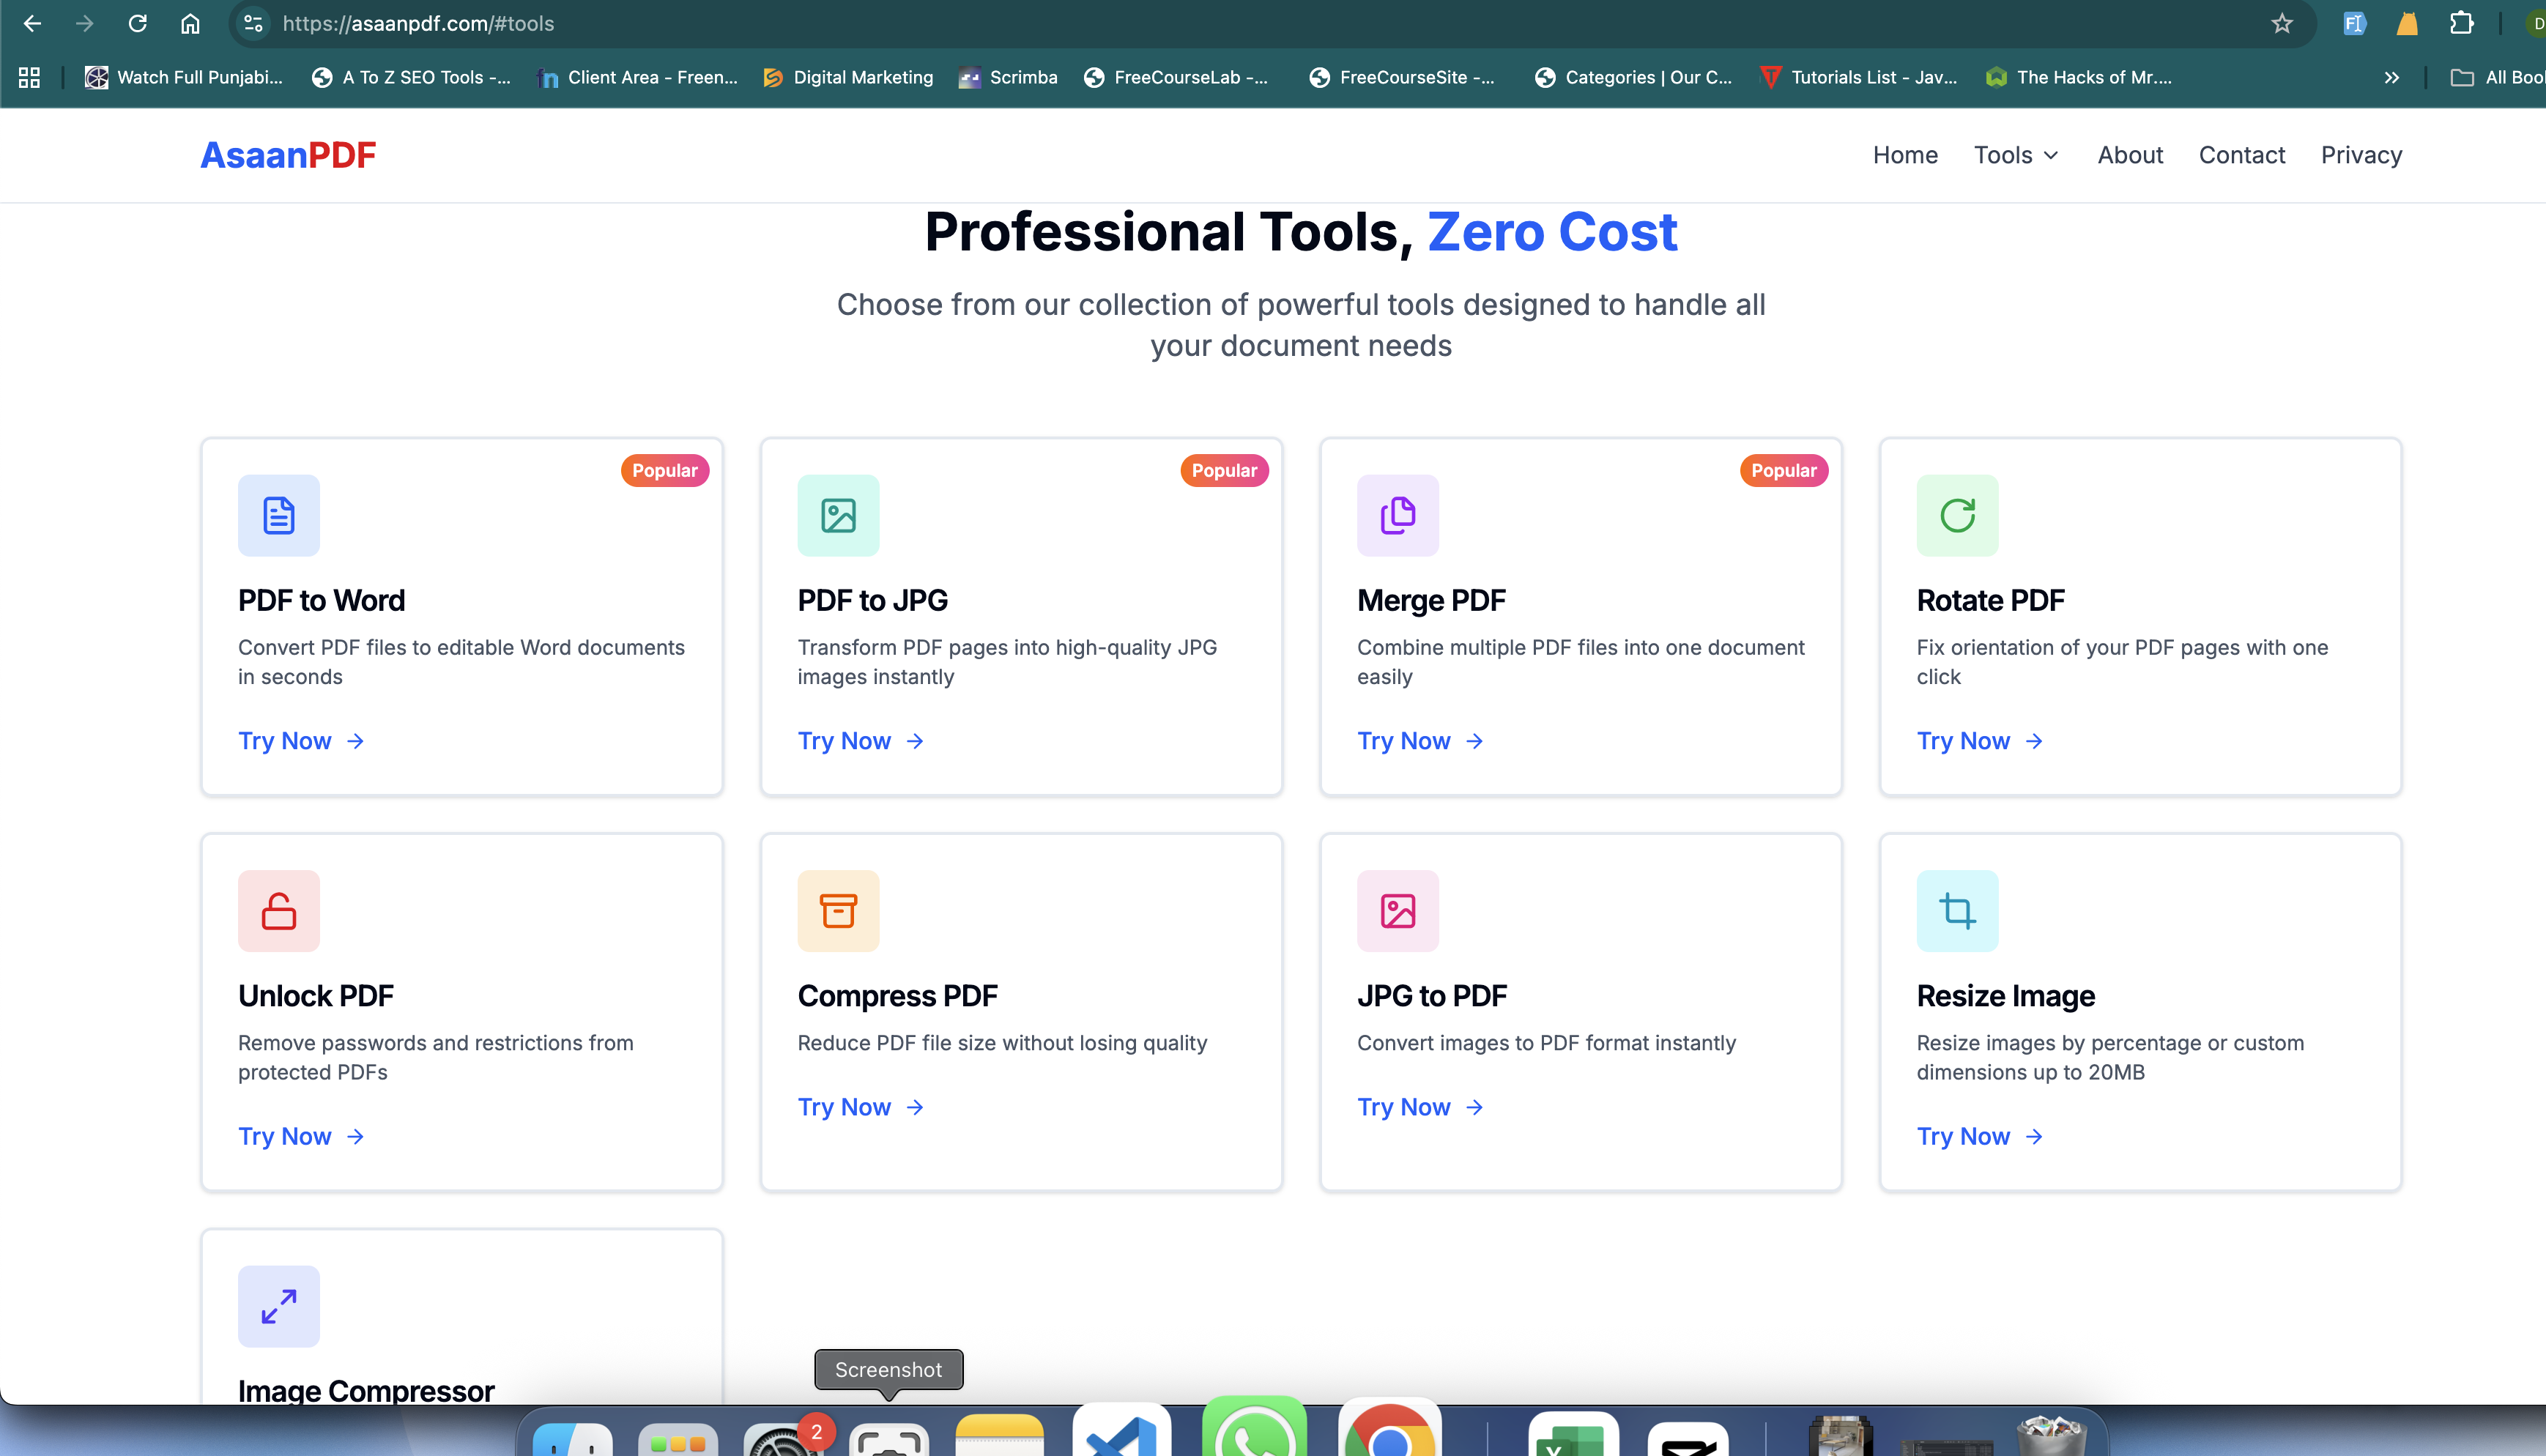Show hidden bookmarks with double-chevron

[x=2391, y=77]
